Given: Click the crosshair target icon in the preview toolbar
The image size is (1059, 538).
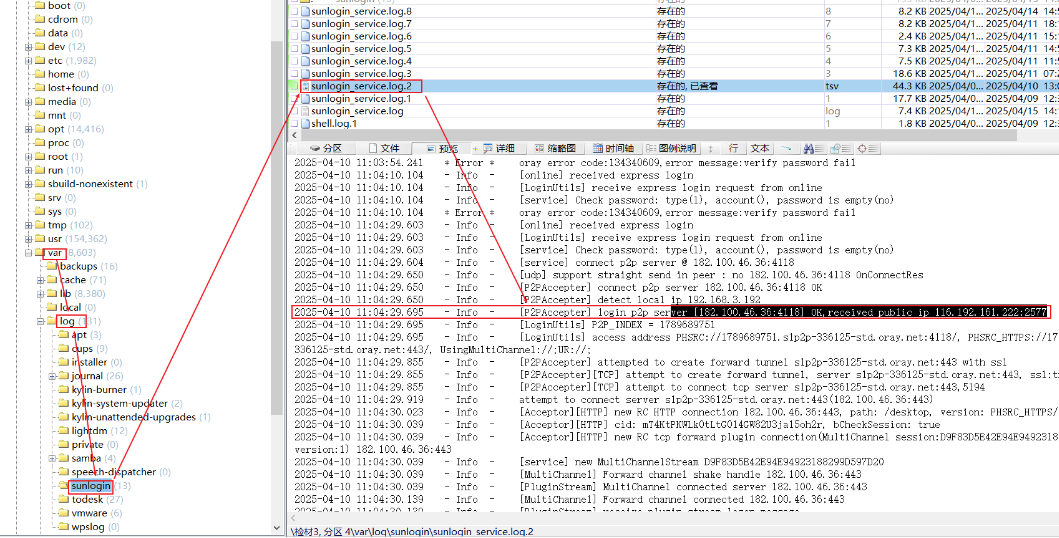Looking at the screenshot, I should point(866,149).
